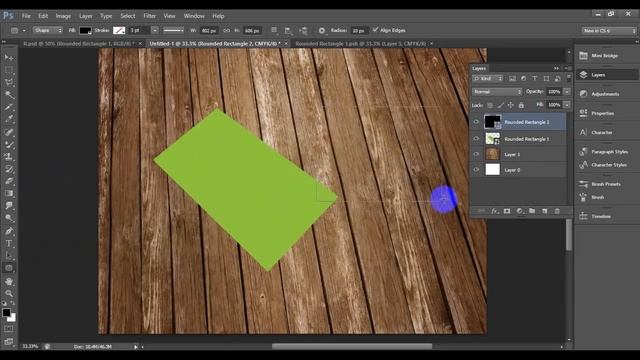The height and width of the screenshot is (360, 640).
Task: Link shape width and height
Action: pyautogui.click(x=226, y=31)
